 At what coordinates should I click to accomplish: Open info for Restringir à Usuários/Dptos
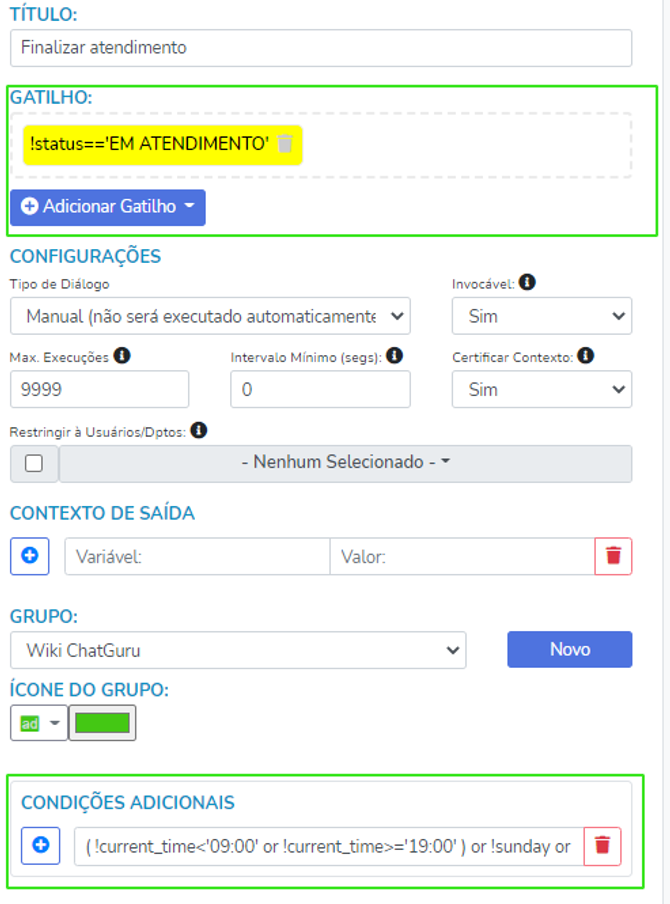coord(199,430)
